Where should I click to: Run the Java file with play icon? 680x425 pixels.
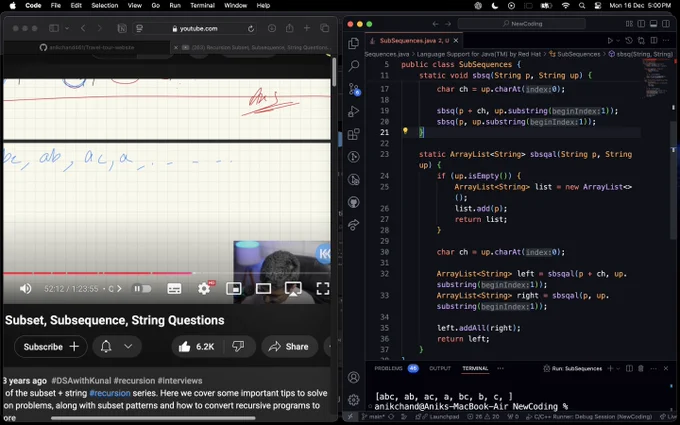pyautogui.click(x=610, y=40)
